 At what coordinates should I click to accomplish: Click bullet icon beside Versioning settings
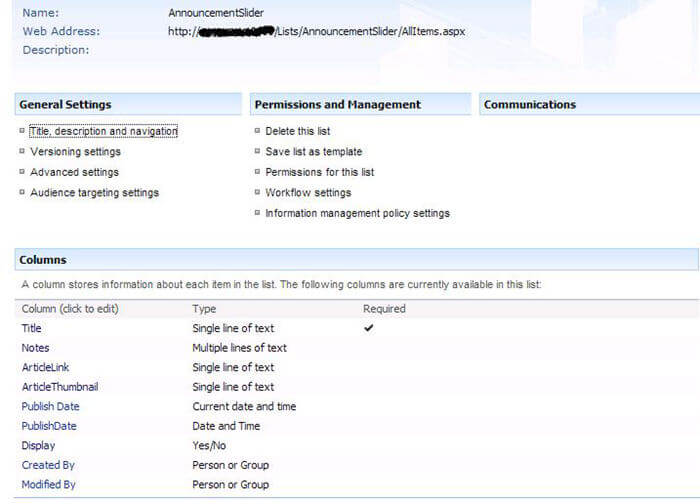(x=22, y=151)
